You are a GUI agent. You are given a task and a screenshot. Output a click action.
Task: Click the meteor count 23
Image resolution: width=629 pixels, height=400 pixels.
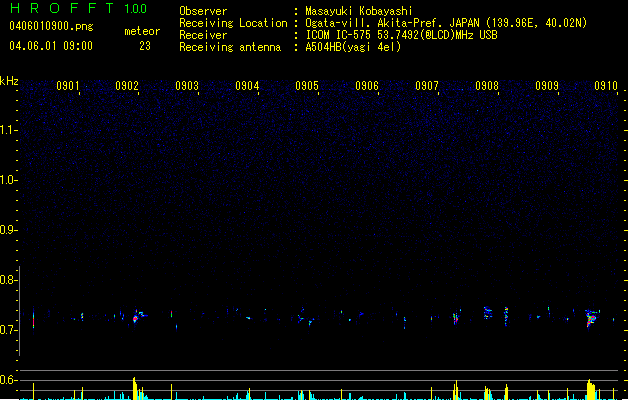[x=145, y=46]
